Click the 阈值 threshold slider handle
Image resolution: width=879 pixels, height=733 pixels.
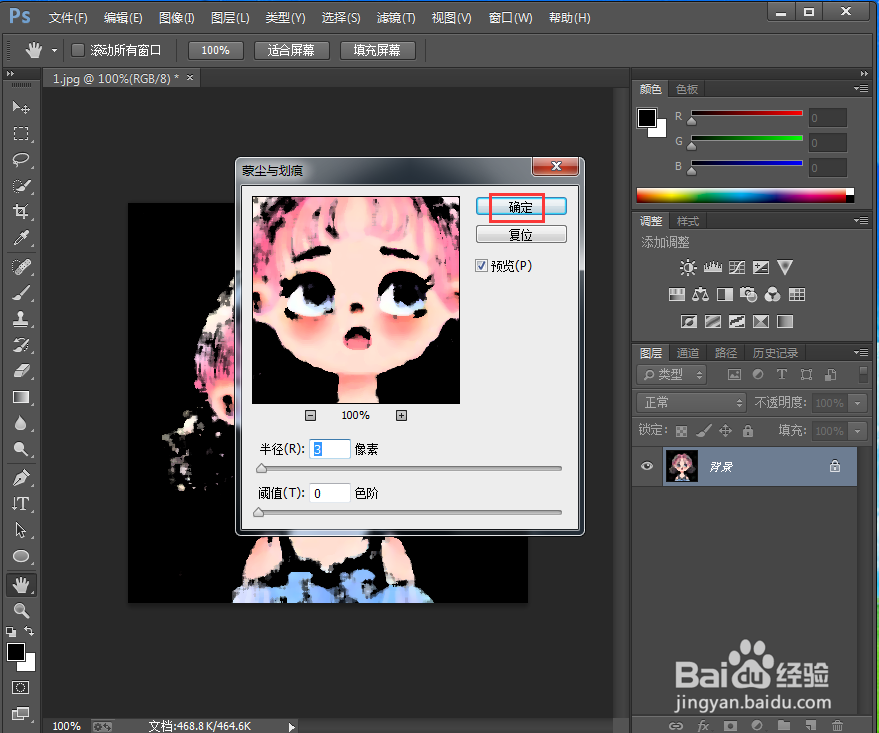click(x=258, y=512)
